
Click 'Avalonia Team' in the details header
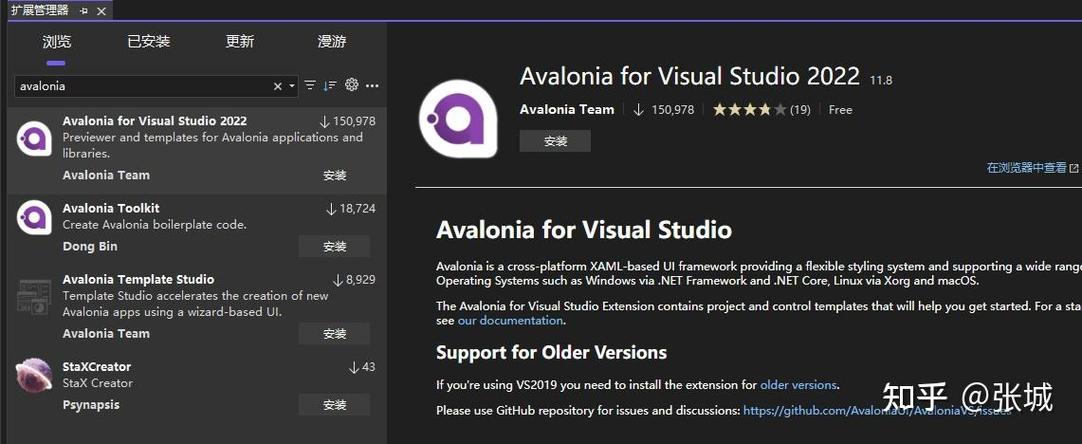click(567, 109)
